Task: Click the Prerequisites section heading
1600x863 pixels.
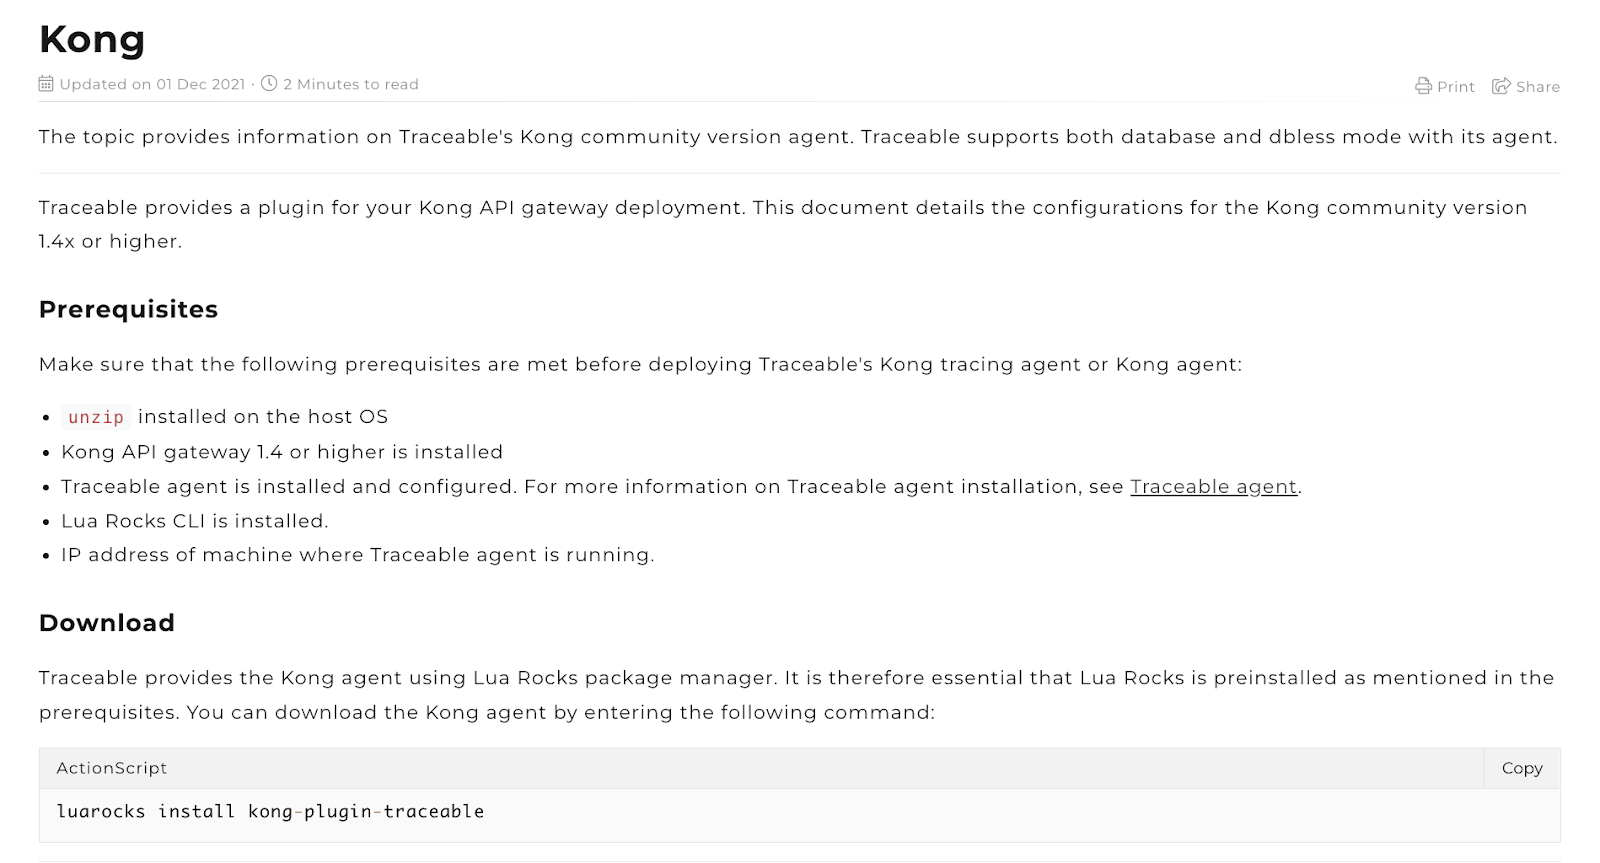Action: click(x=128, y=310)
